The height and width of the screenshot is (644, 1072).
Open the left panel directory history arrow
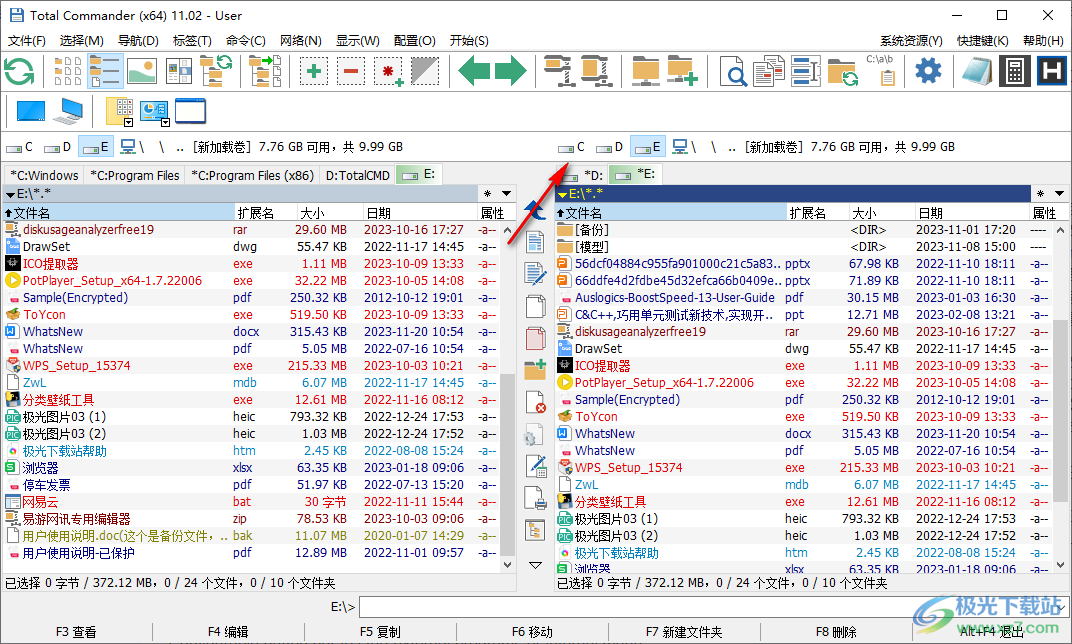pos(507,193)
